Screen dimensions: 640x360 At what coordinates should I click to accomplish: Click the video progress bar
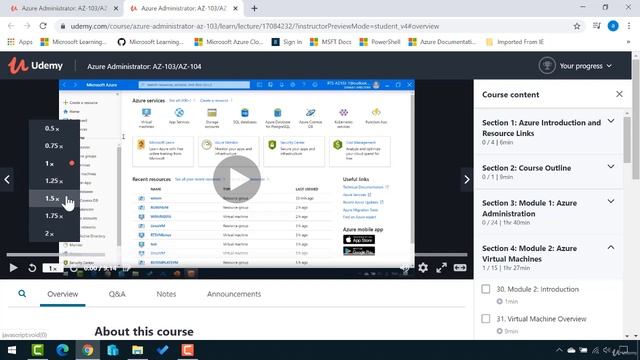coord(237,255)
